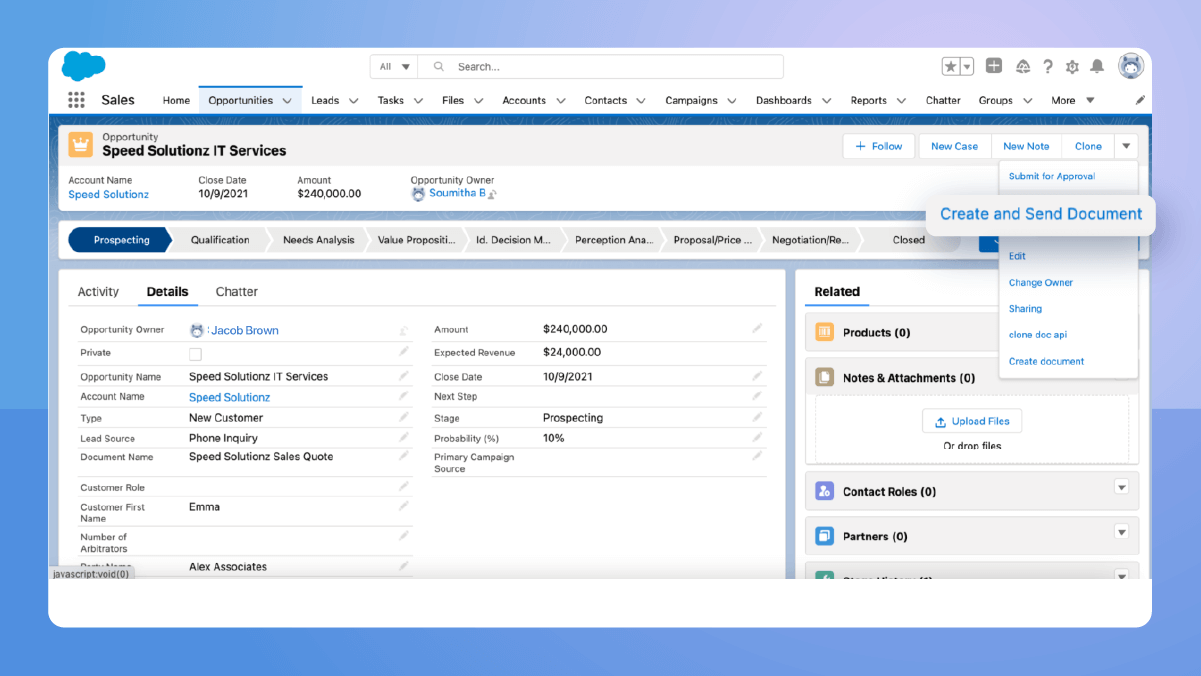Select the Closed stage in path
This screenshot has height=676, width=1201.
pos(909,240)
